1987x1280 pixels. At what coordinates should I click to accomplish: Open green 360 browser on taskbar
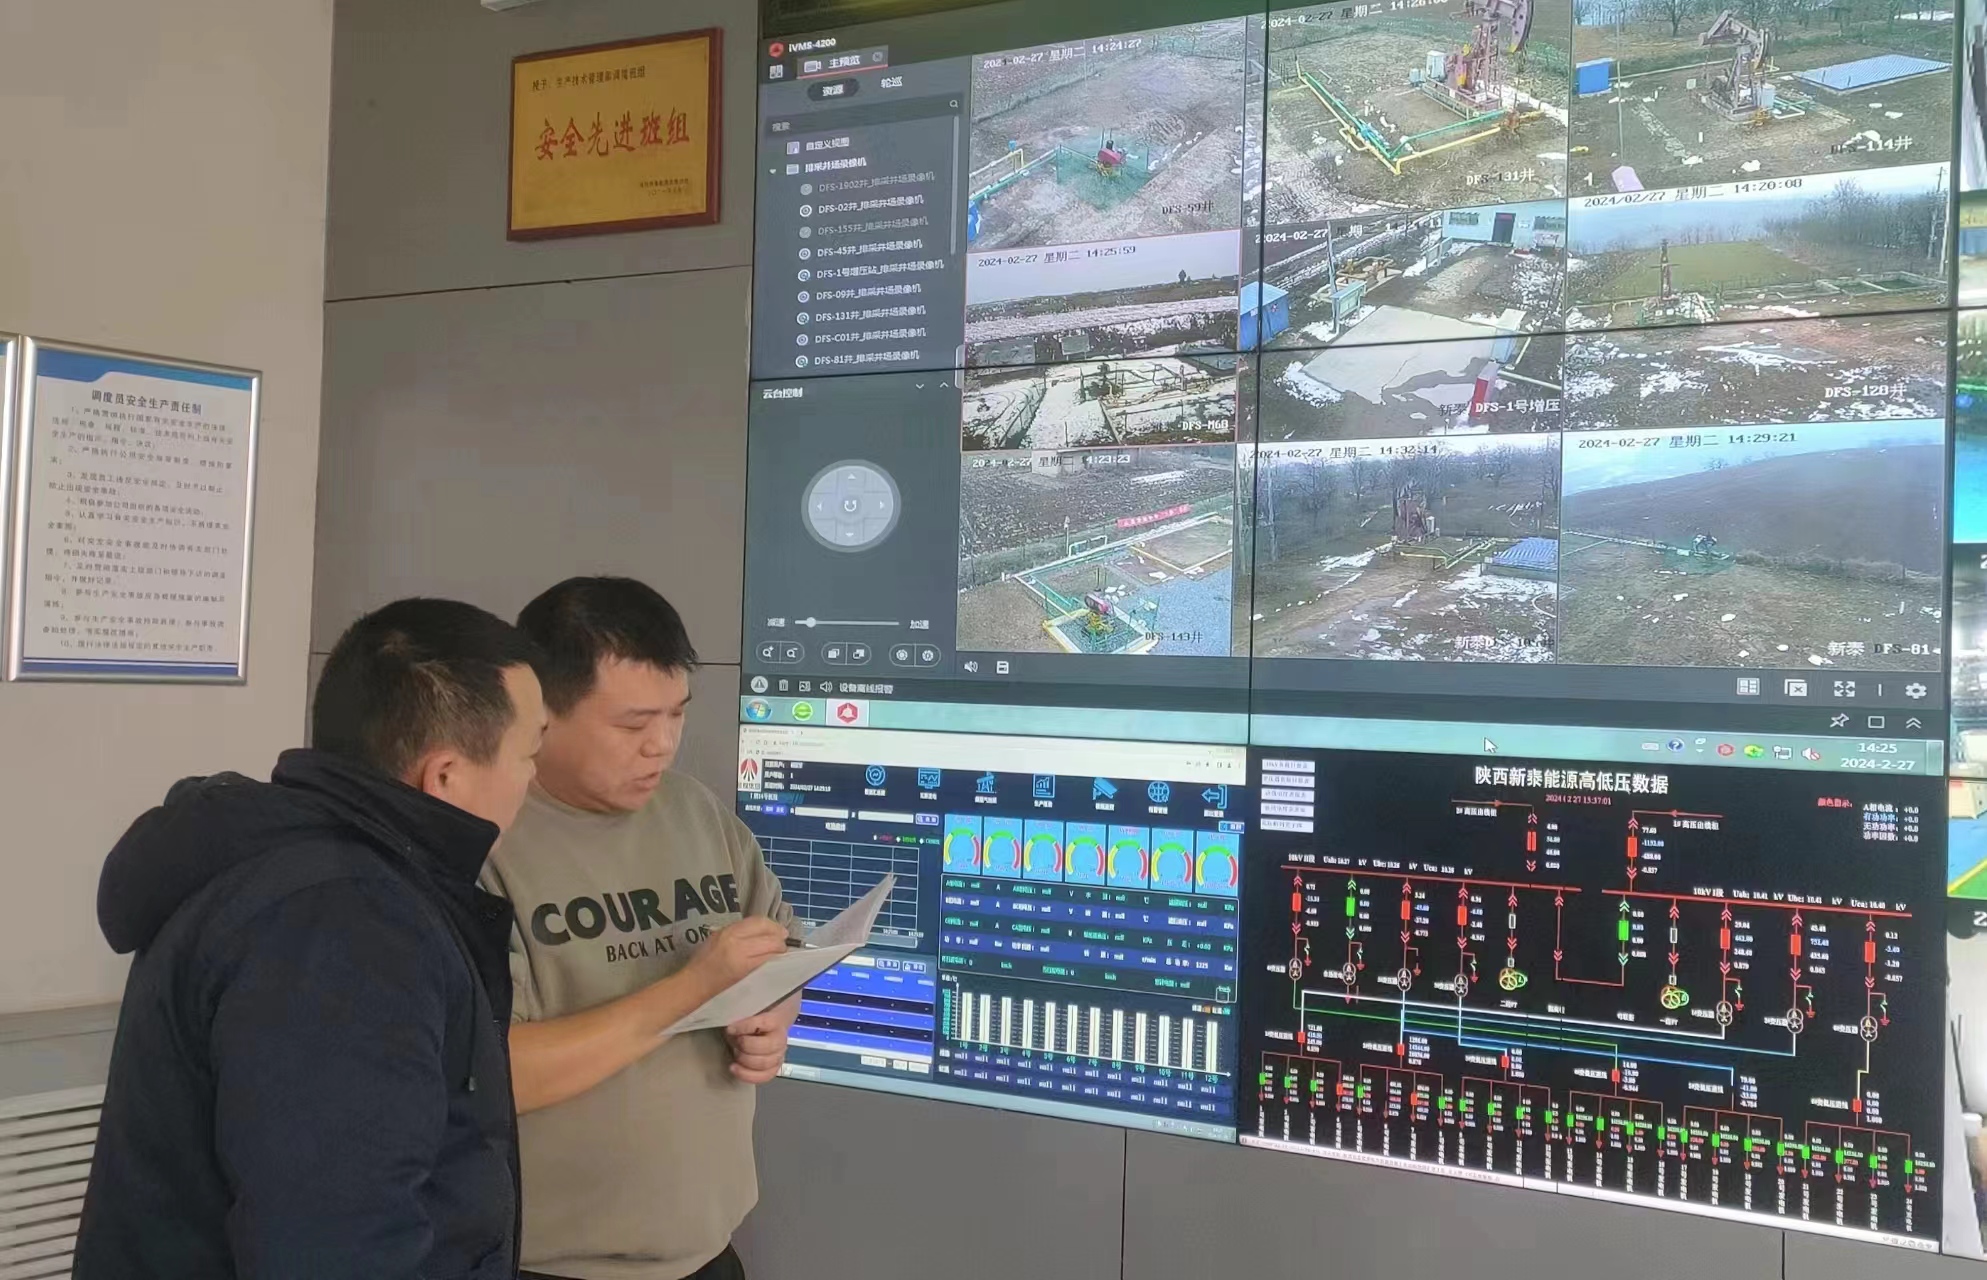802,711
